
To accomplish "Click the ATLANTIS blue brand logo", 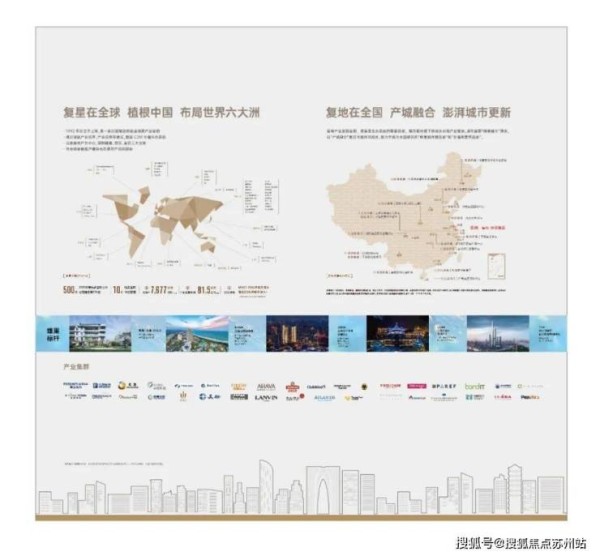I will pos(324,398).
